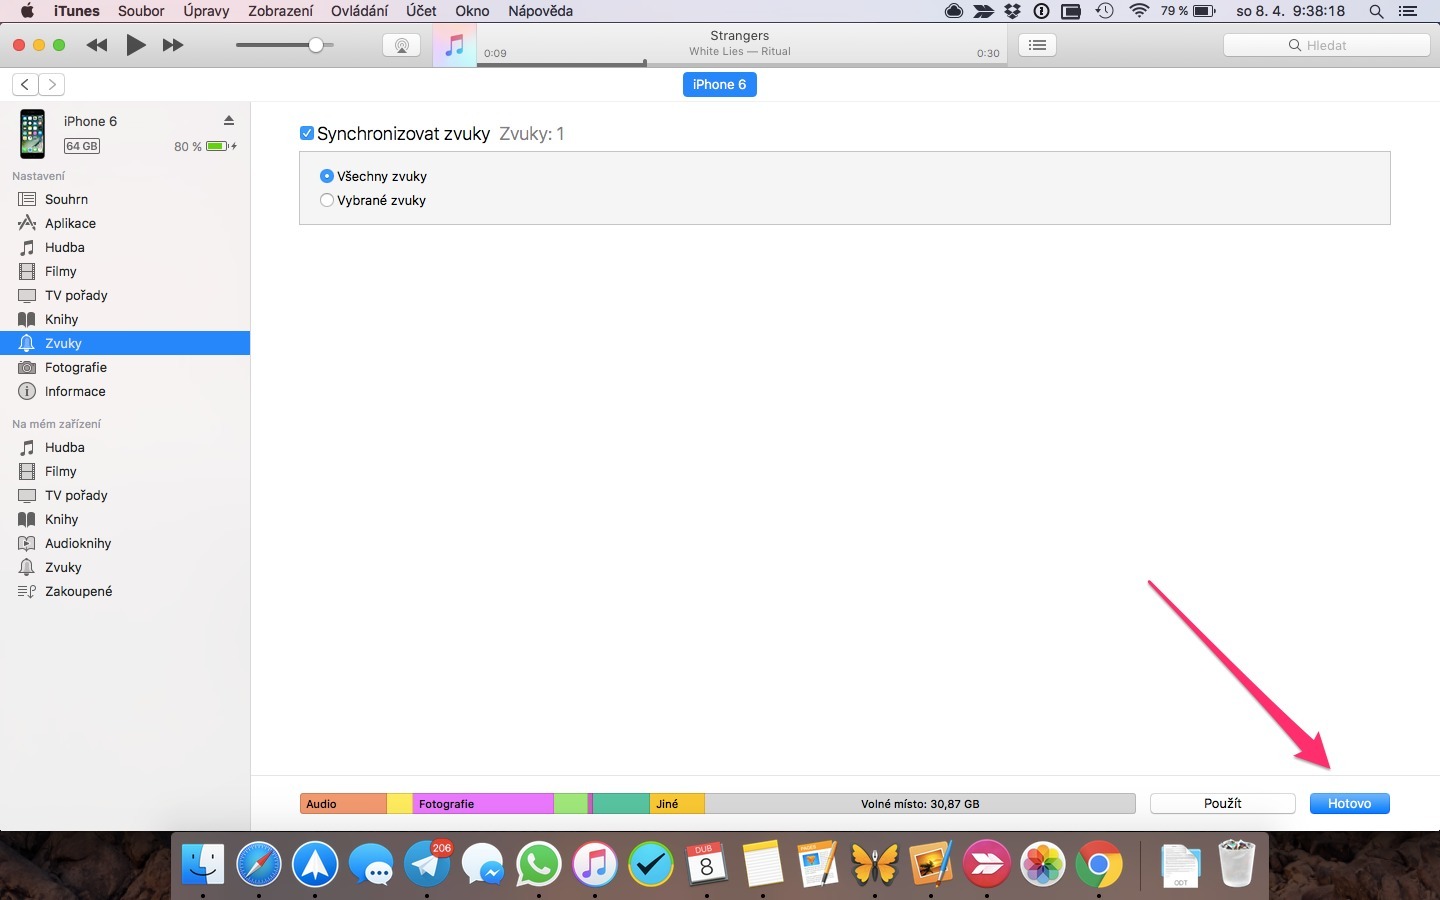This screenshot has height=900, width=1440.
Task: Open the Soubor menu
Action: 141,11
